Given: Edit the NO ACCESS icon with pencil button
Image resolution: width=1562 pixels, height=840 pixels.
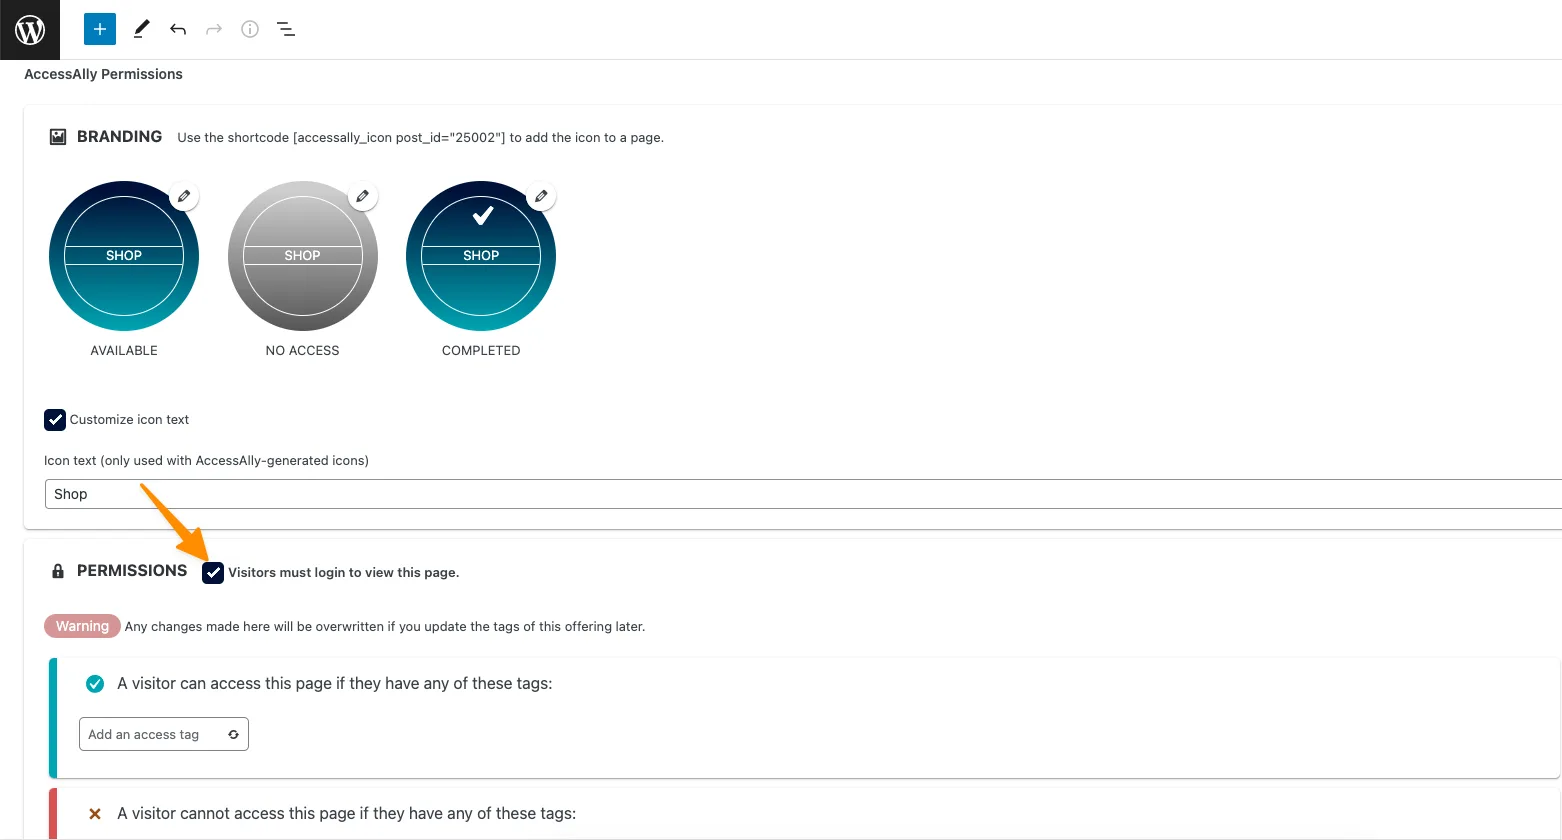Looking at the screenshot, I should [363, 196].
